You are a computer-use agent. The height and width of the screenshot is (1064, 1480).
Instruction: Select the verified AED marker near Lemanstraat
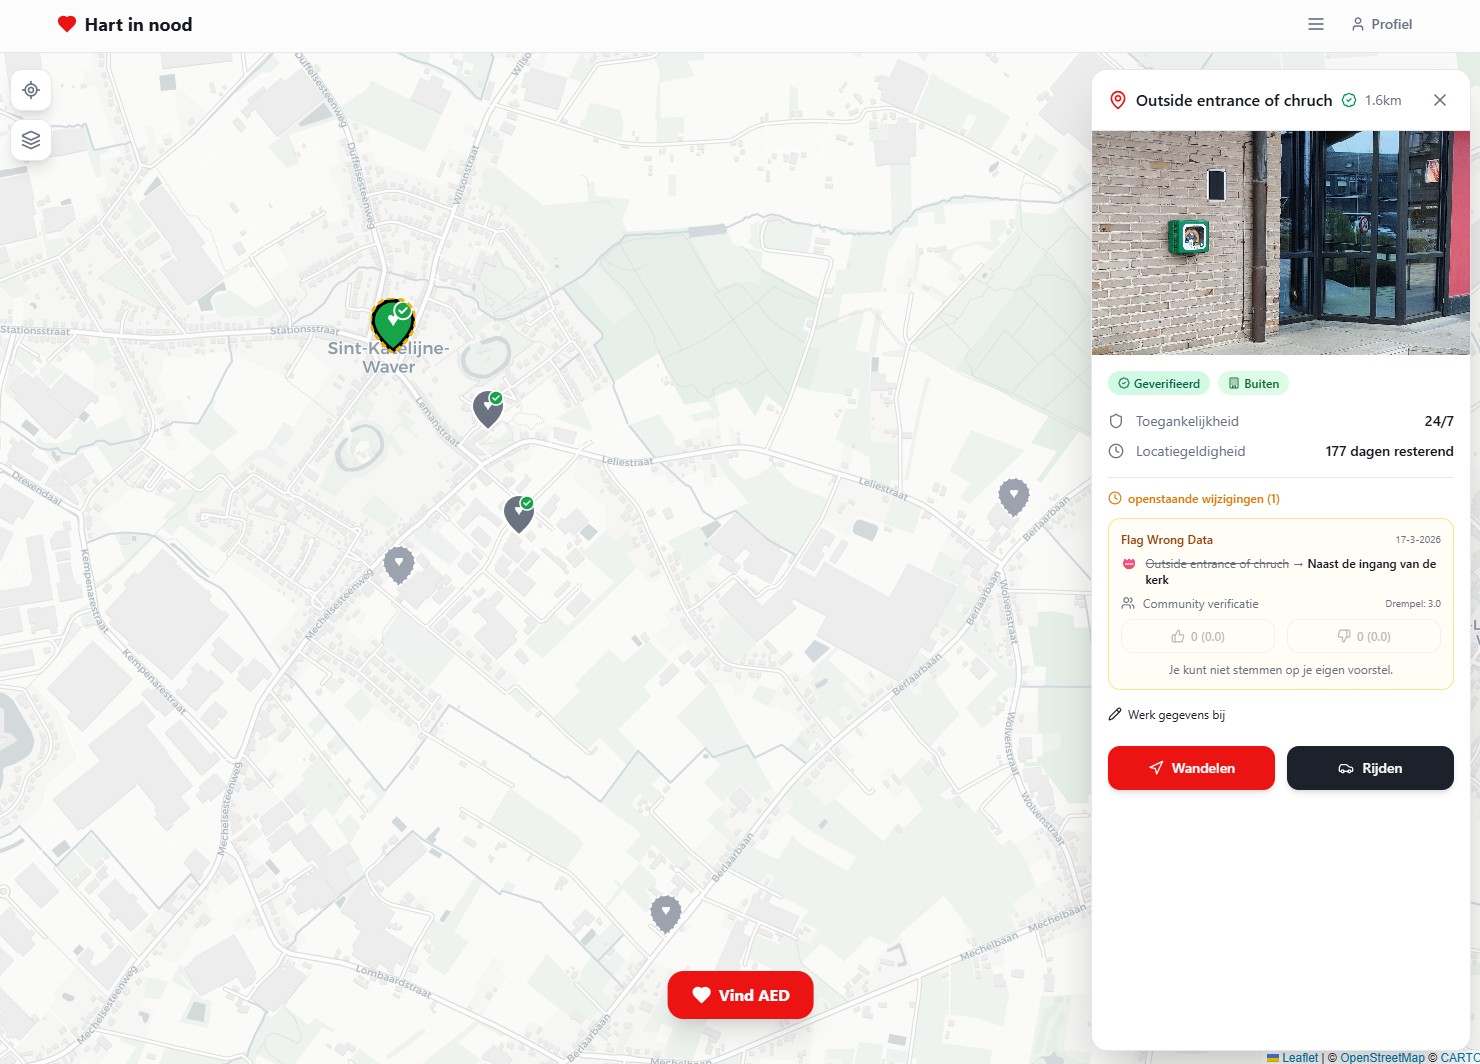(x=487, y=408)
